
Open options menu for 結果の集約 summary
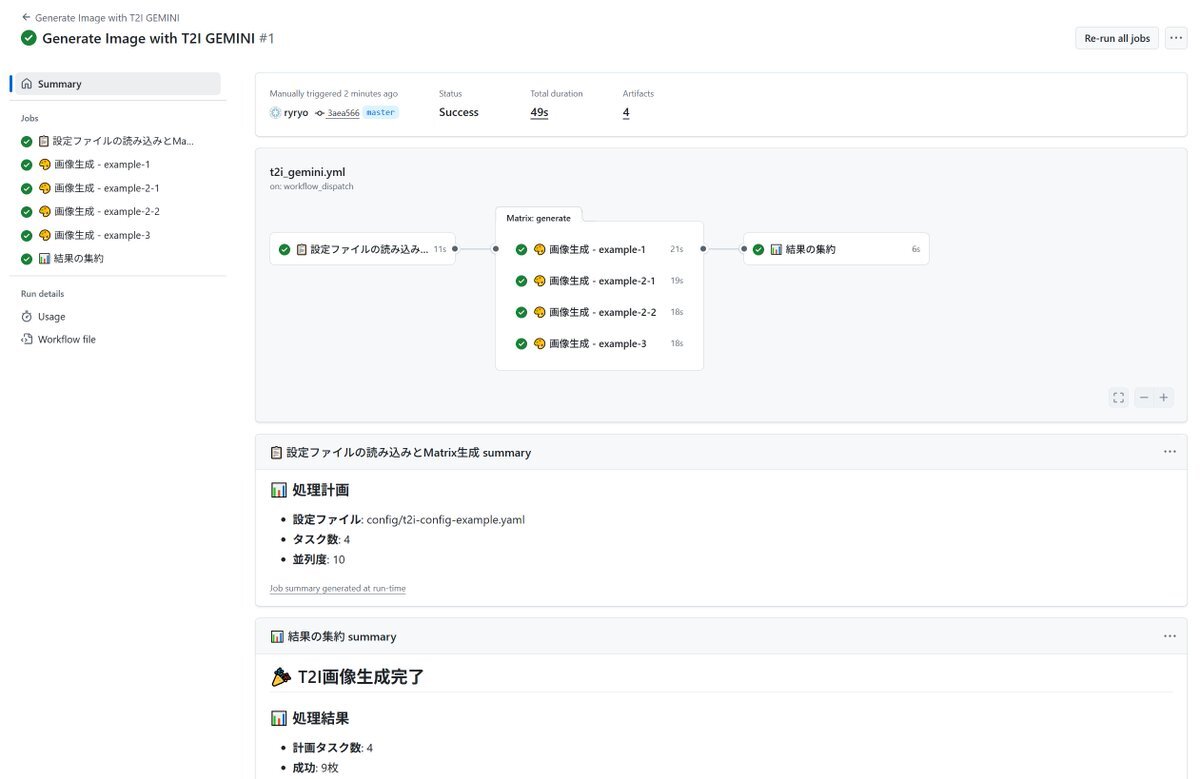click(1170, 636)
